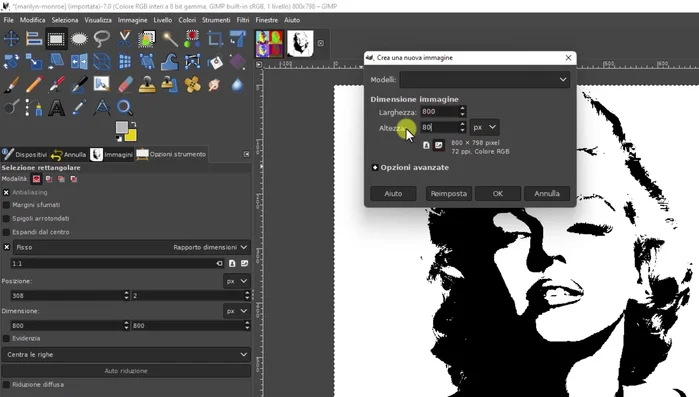
Task: Select the Ink tool
Action: pyautogui.click(x=79, y=84)
